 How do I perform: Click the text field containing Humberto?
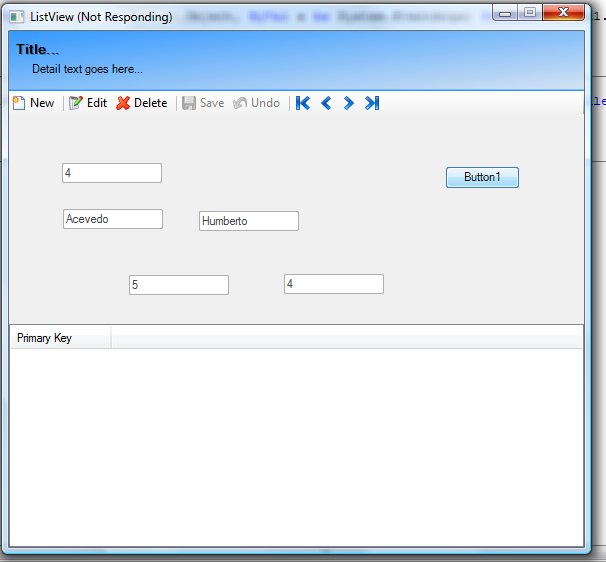(248, 221)
